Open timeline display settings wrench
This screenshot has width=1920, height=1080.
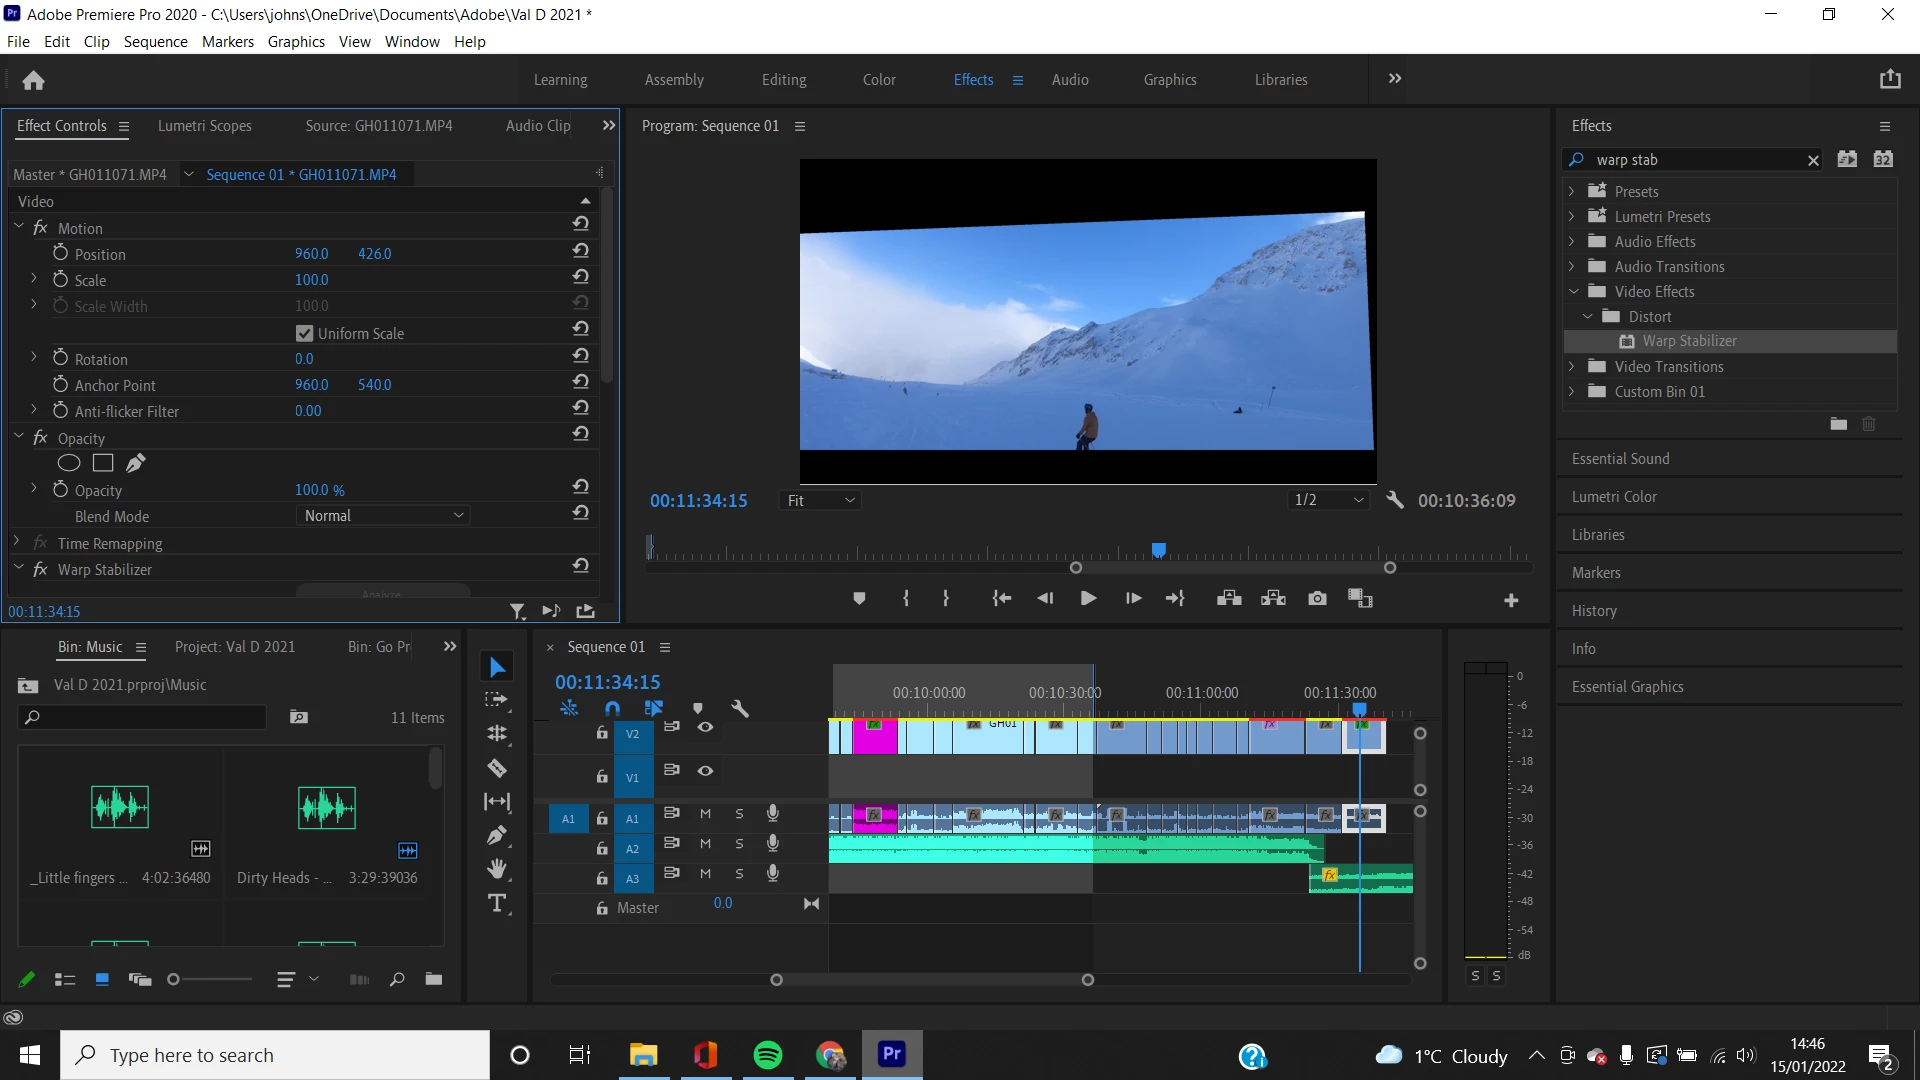pos(740,708)
